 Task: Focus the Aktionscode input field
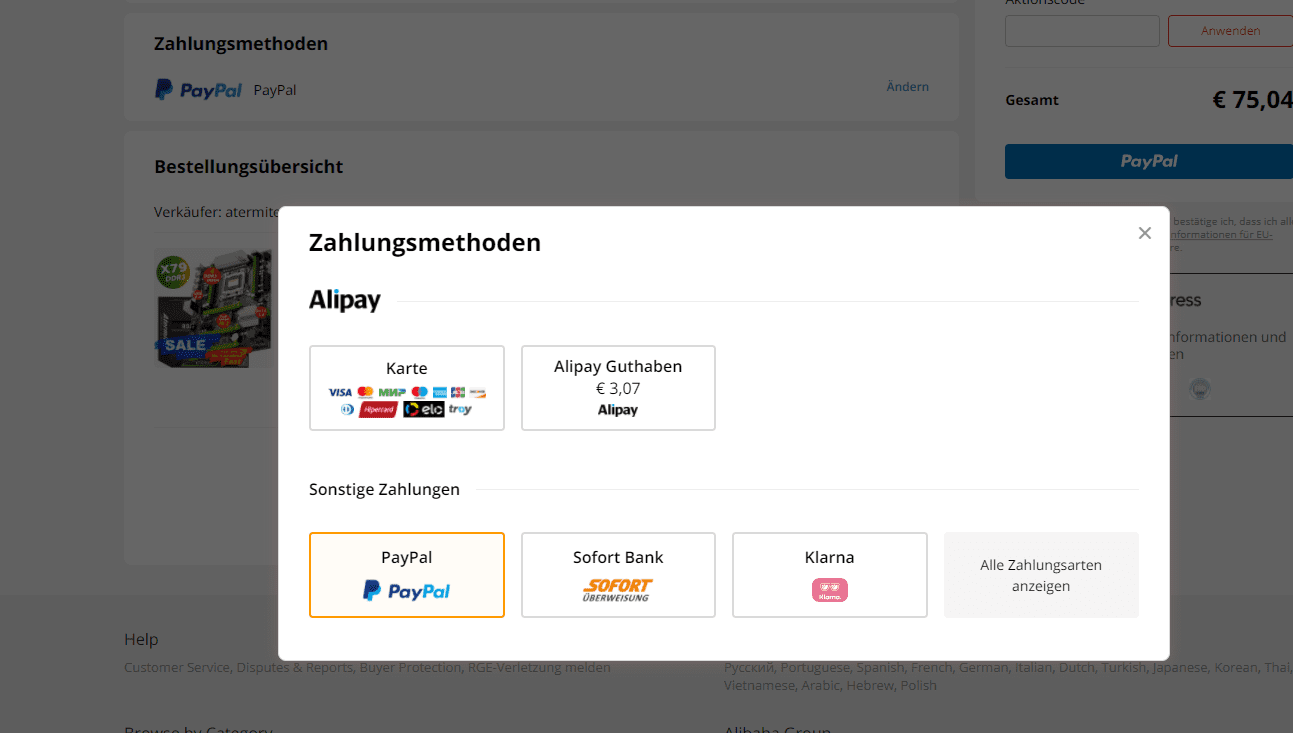coord(1082,31)
